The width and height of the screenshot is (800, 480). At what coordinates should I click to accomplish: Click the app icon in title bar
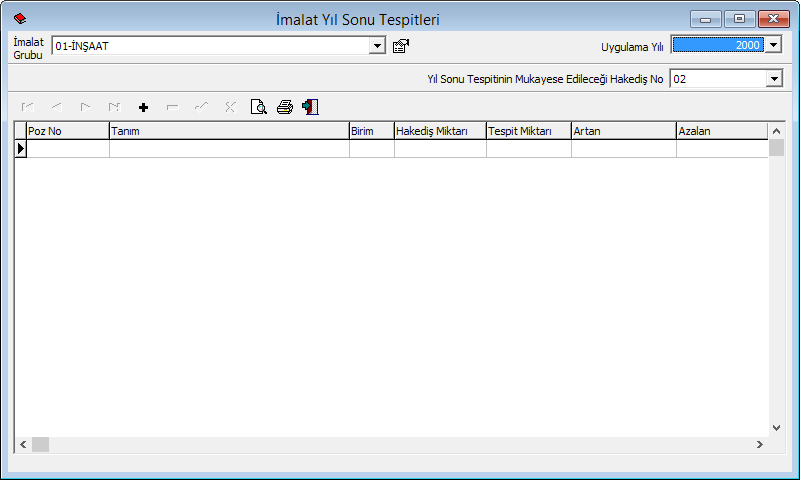(20, 19)
